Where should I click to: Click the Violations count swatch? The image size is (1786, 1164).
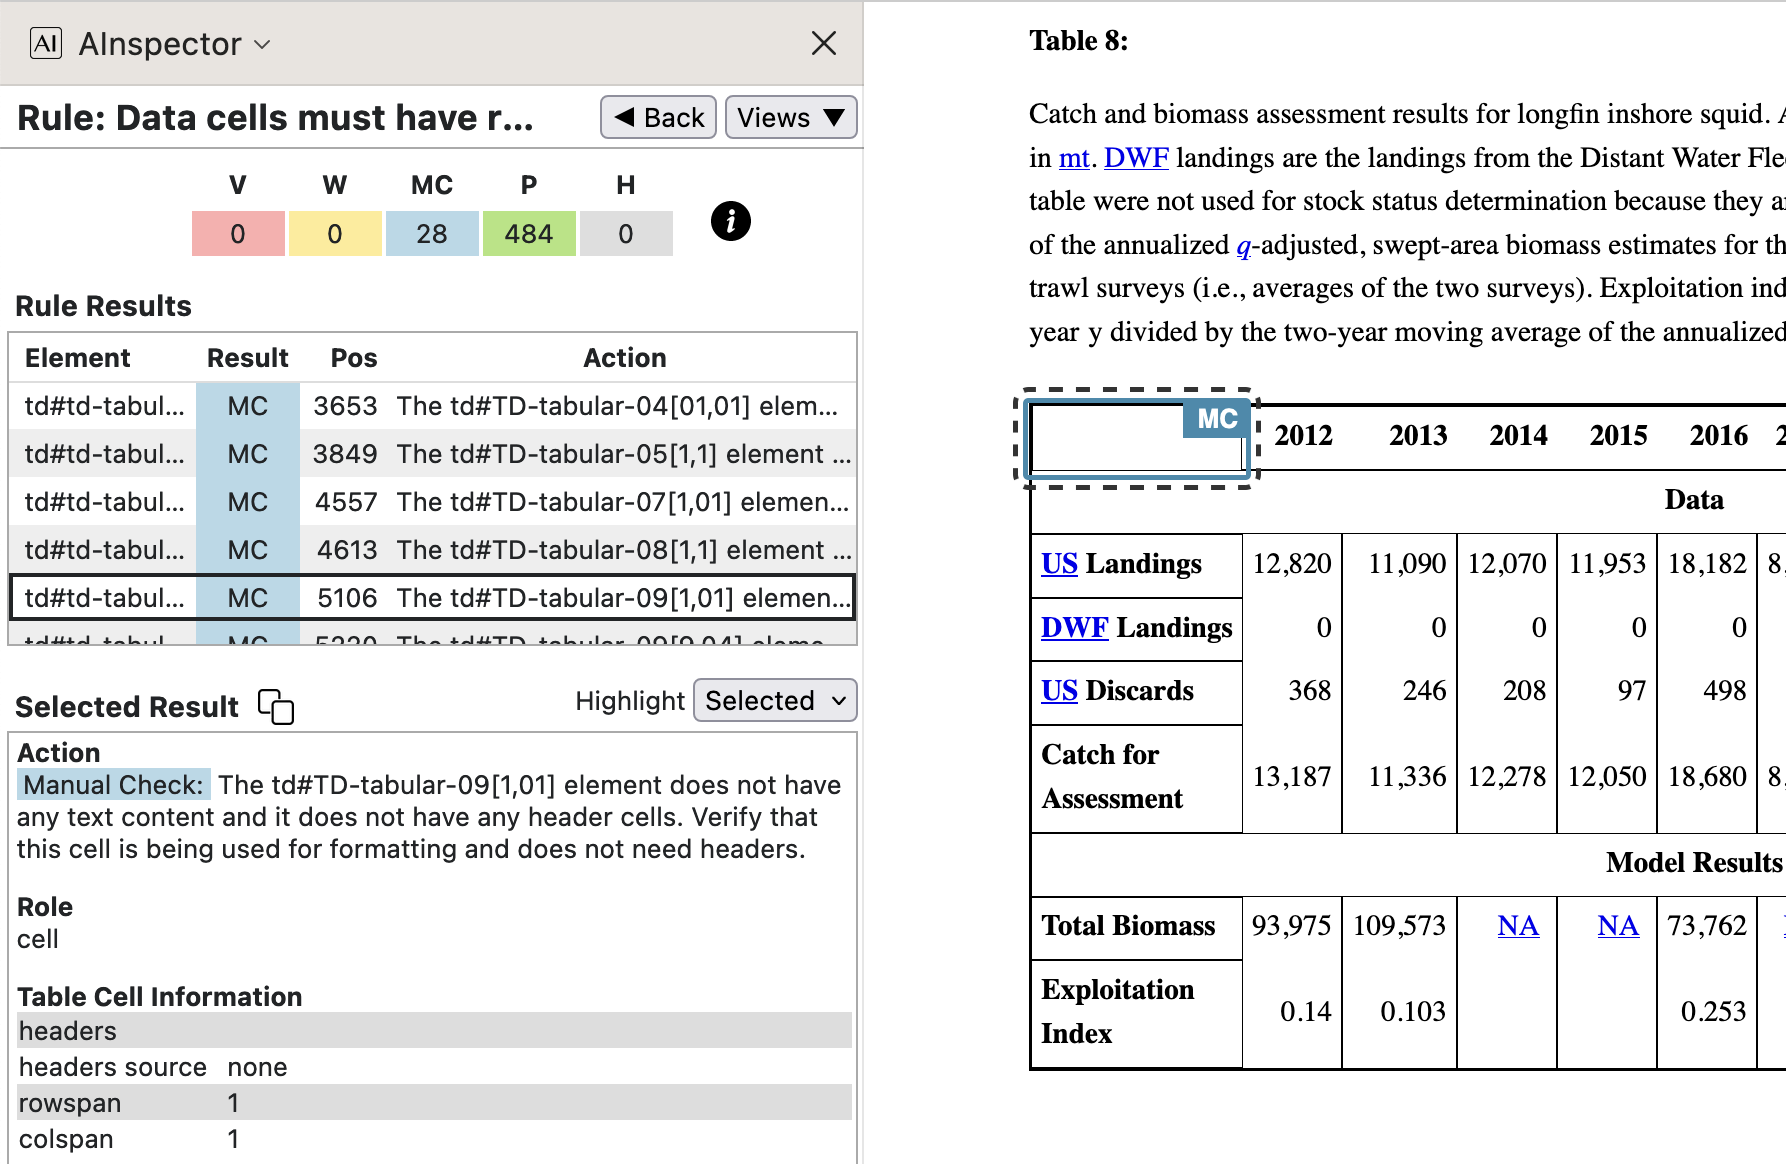(238, 234)
